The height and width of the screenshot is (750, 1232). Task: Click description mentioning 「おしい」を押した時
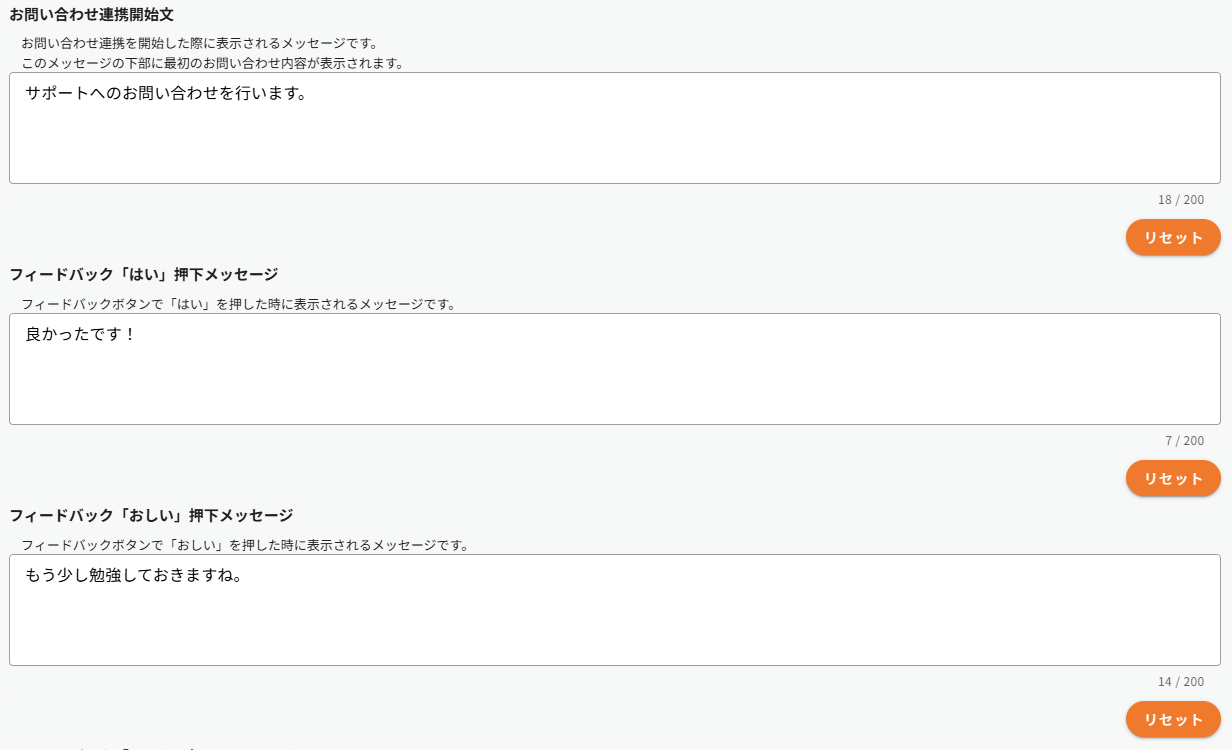245,545
